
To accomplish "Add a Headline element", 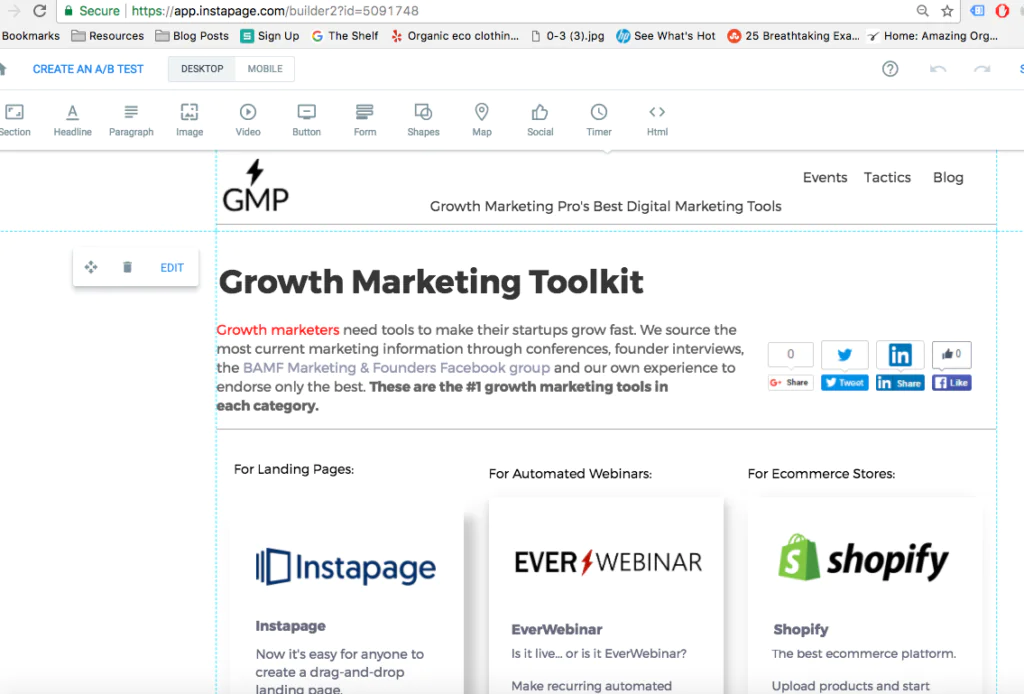I will [72, 121].
